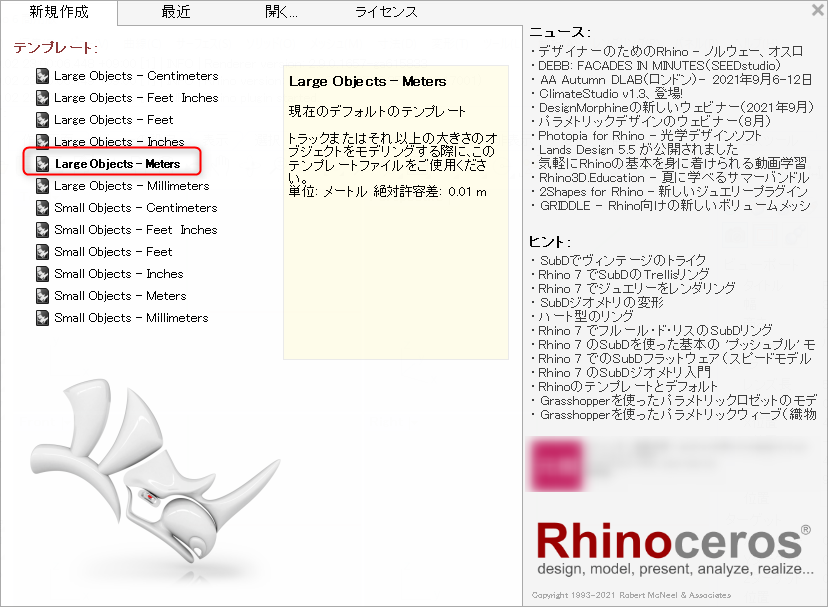Select the 開く... tab
The height and width of the screenshot is (607, 828).
281,12
